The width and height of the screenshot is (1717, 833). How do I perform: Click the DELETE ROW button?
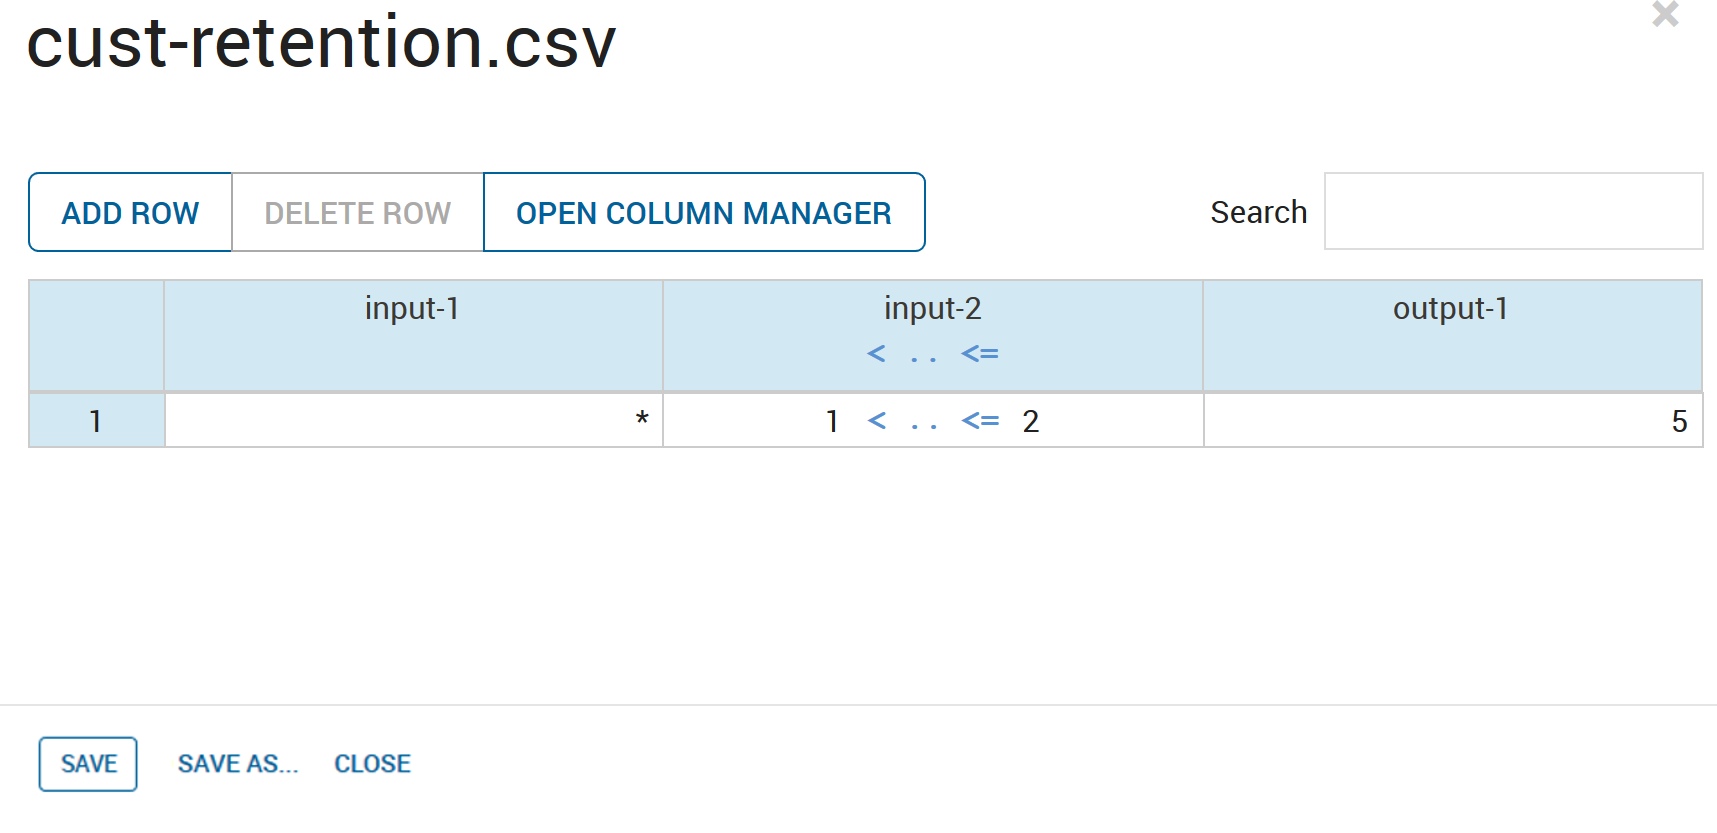[357, 212]
